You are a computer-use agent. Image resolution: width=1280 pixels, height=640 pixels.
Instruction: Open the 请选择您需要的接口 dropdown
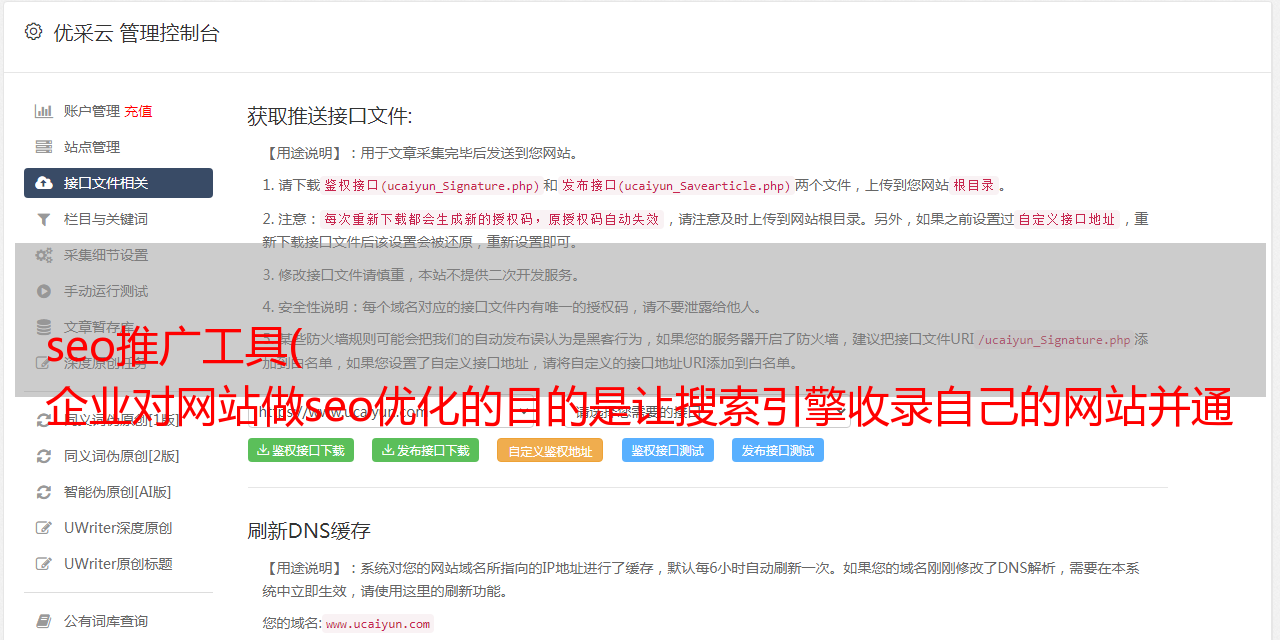coord(708,411)
